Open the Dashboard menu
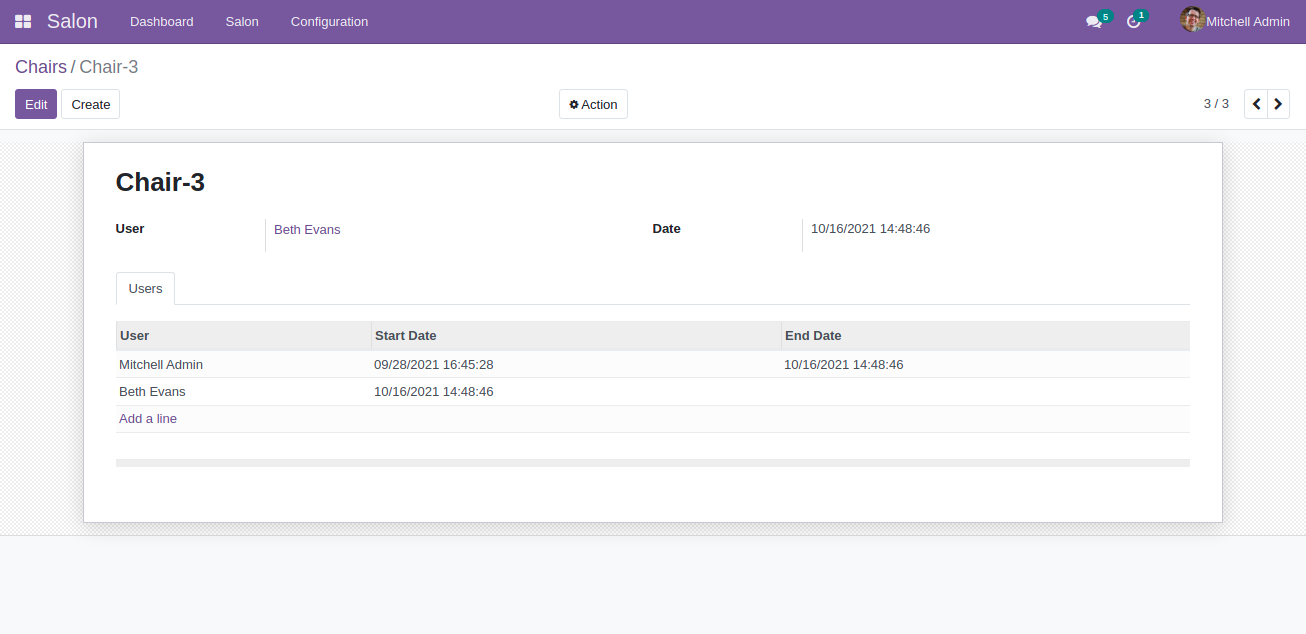 coord(162,21)
